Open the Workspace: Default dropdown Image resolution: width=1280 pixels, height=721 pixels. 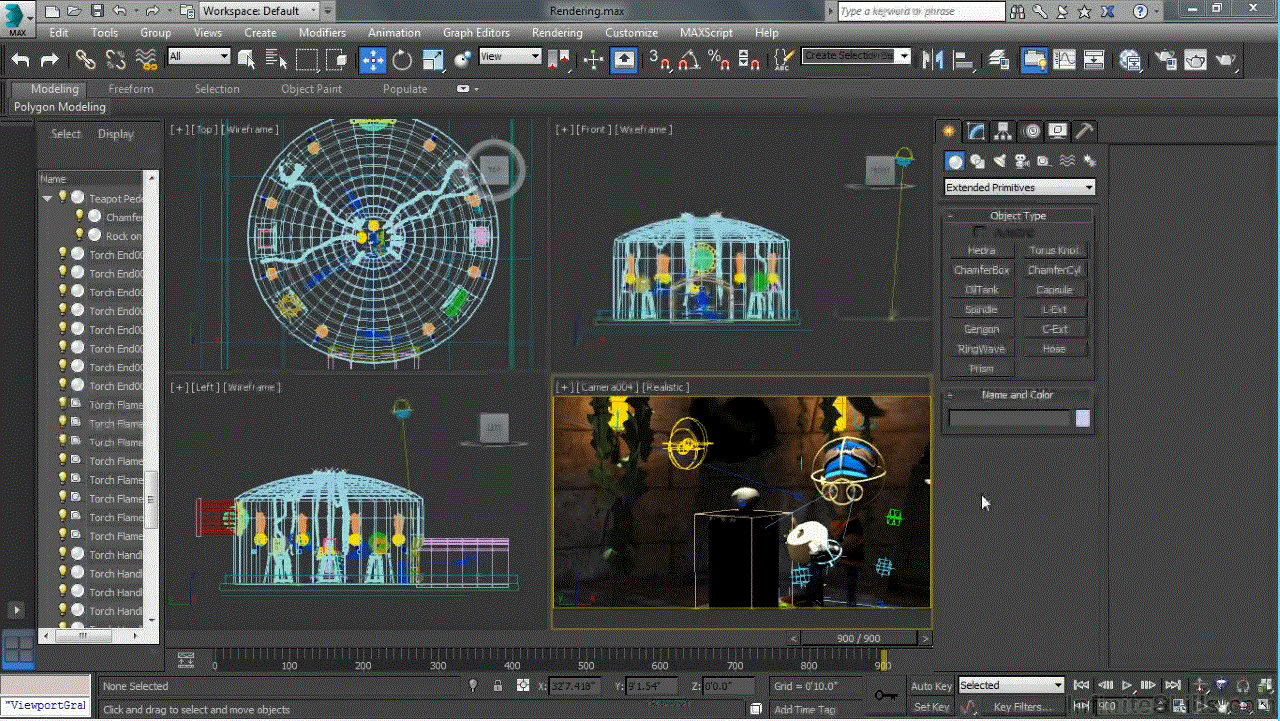[x=259, y=11]
